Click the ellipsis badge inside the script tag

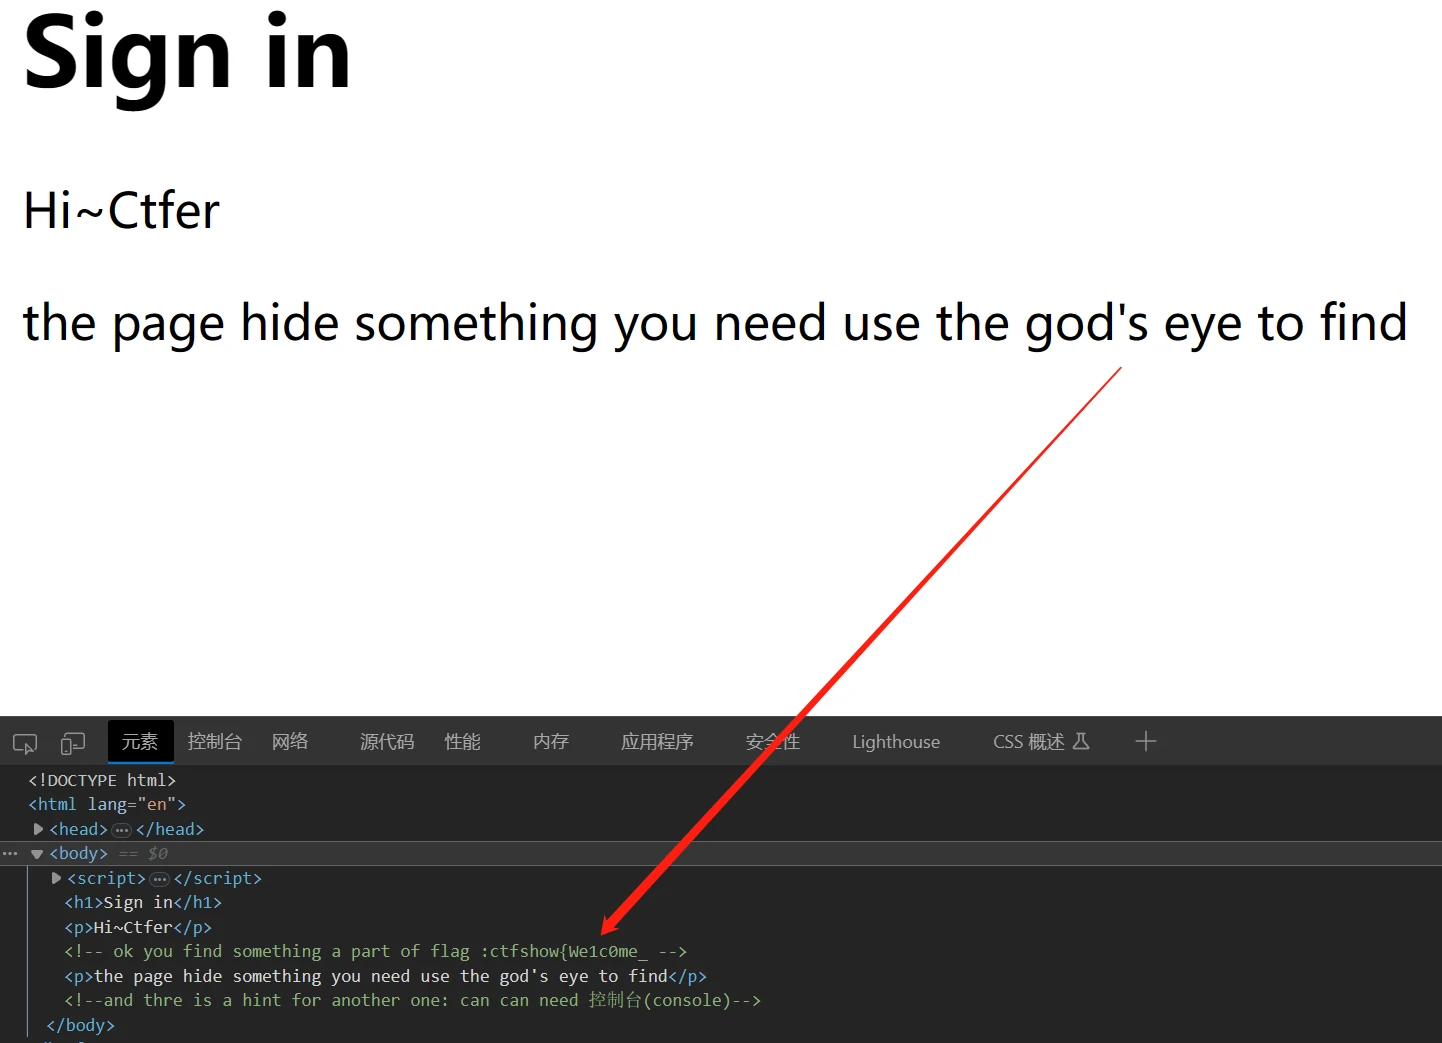(x=159, y=879)
